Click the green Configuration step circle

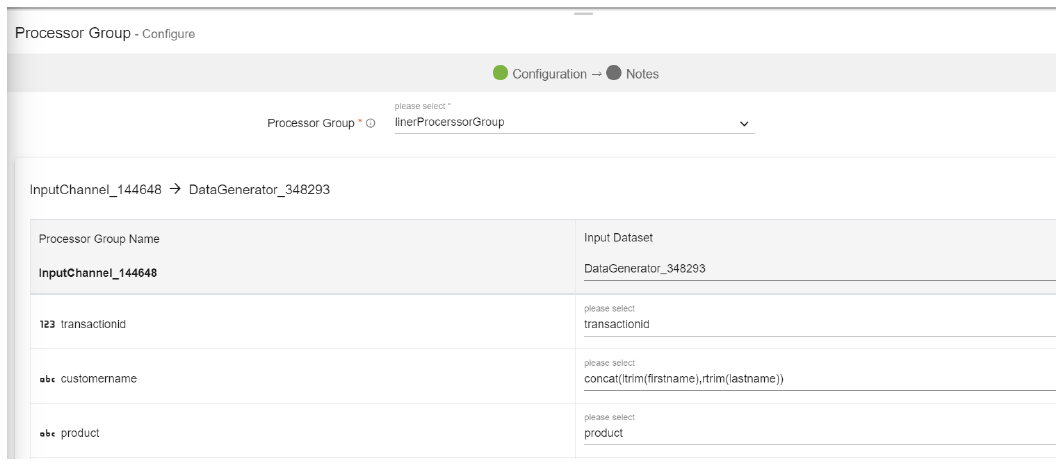(500, 74)
